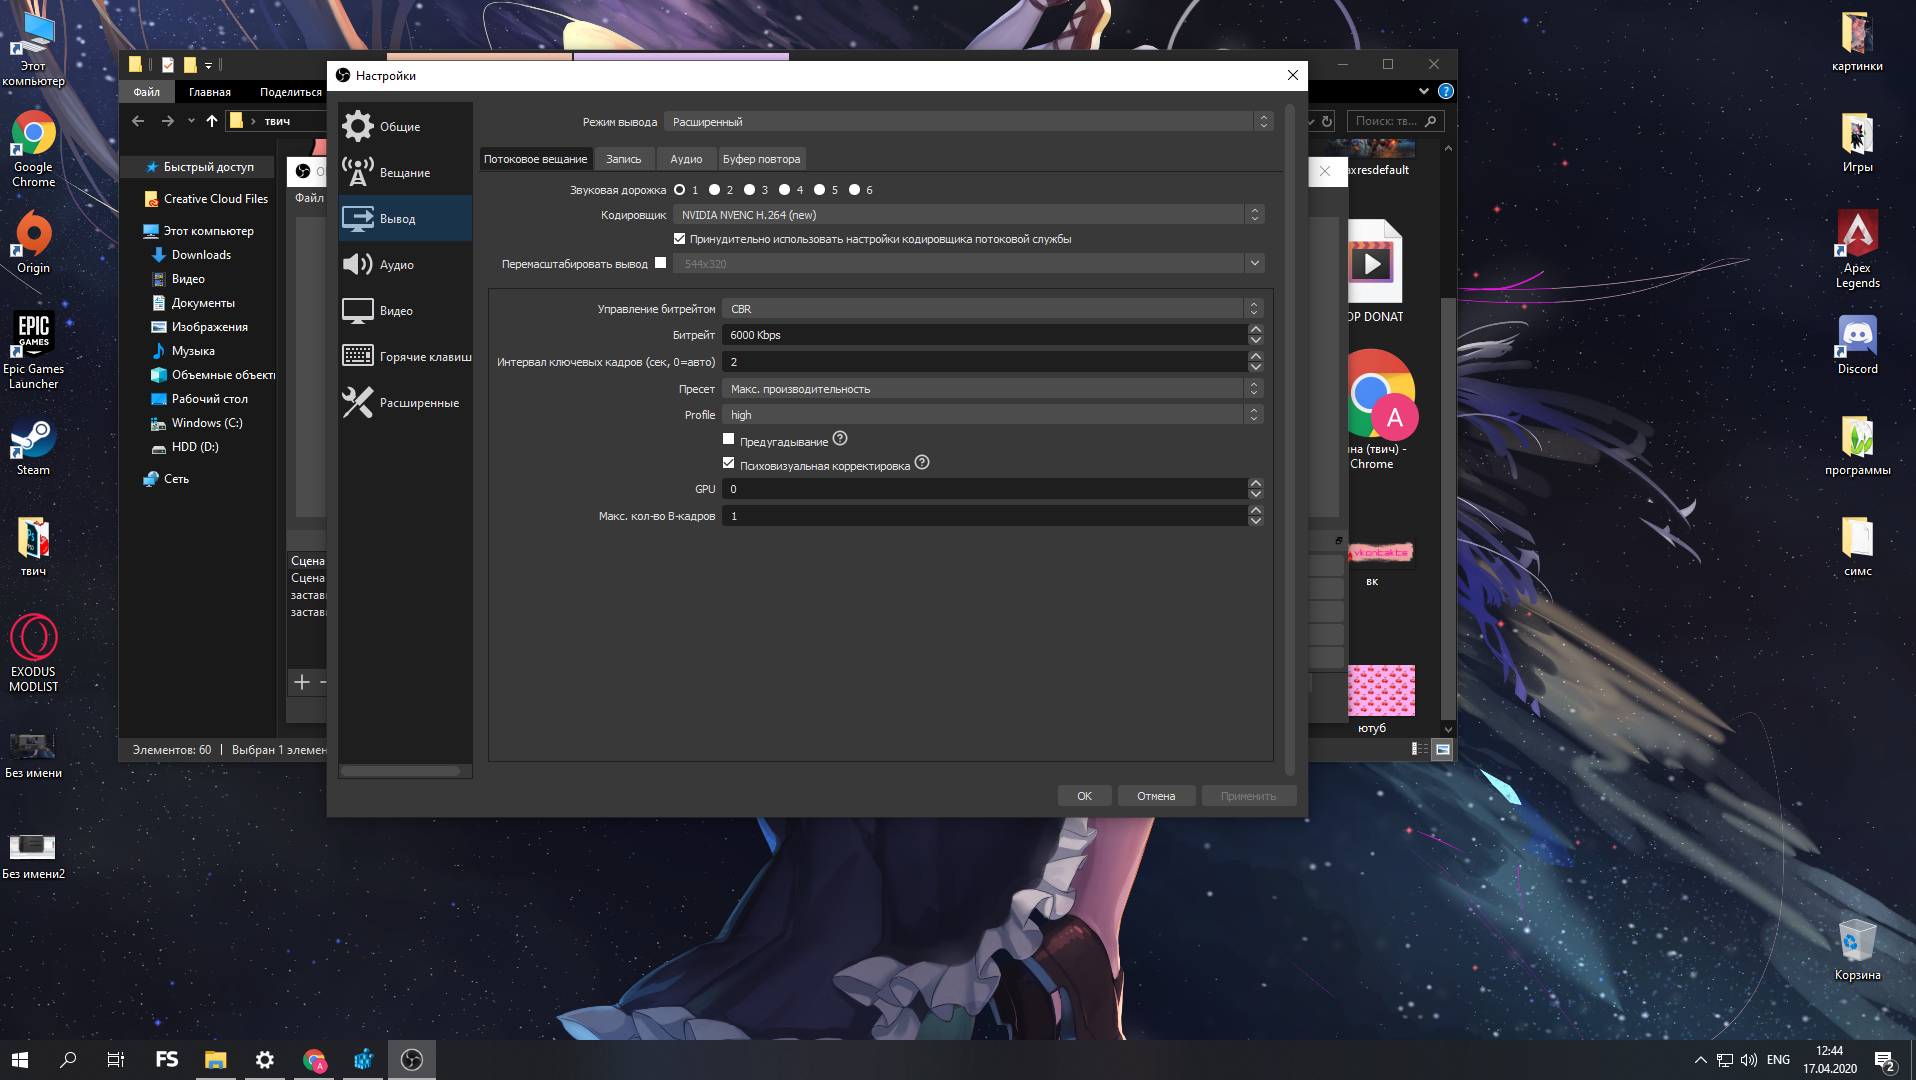The image size is (1916, 1080).
Task: Open the General settings section icon
Action: (x=357, y=126)
